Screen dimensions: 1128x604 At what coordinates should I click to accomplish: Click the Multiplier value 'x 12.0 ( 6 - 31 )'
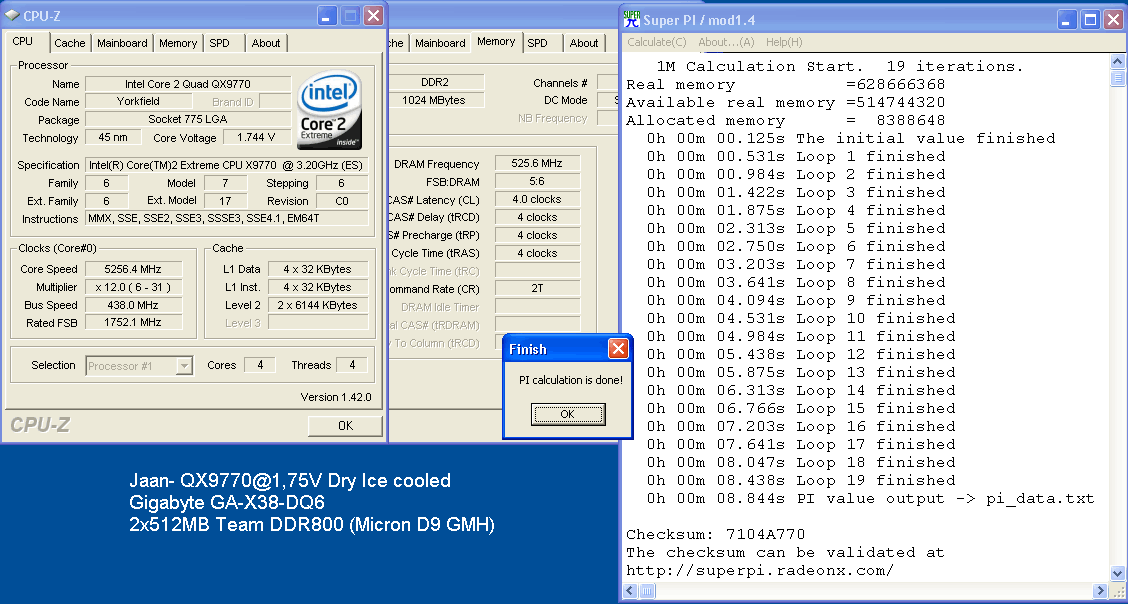(x=133, y=287)
